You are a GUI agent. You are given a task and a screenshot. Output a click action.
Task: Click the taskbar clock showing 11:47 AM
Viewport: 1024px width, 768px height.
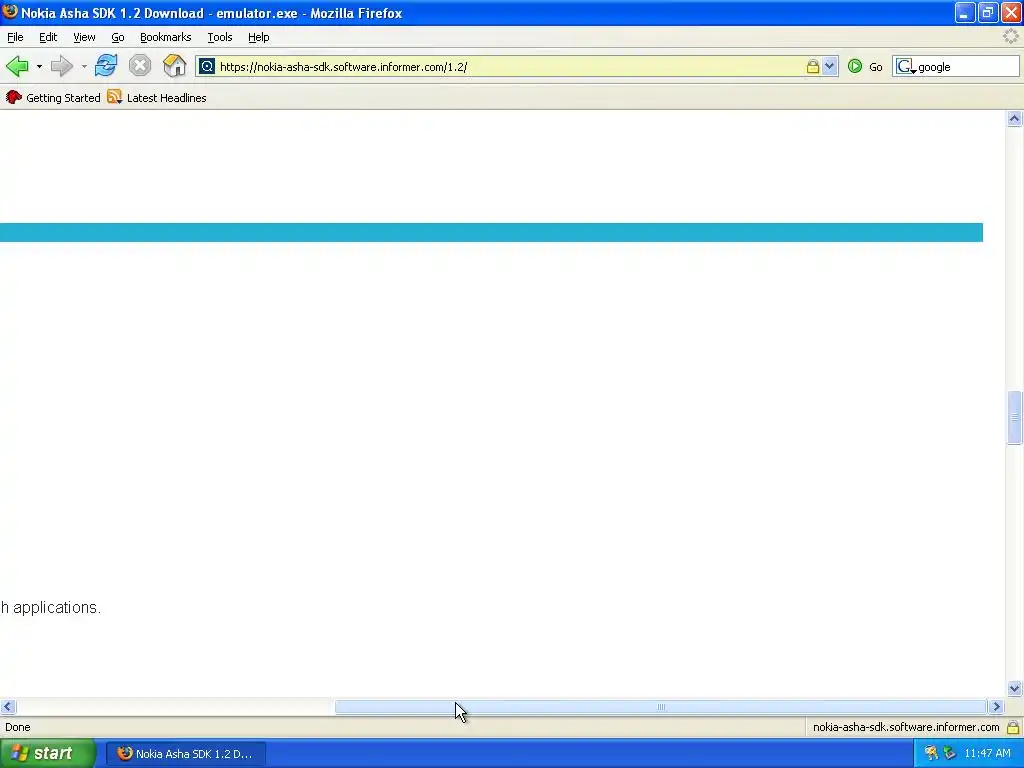987,754
